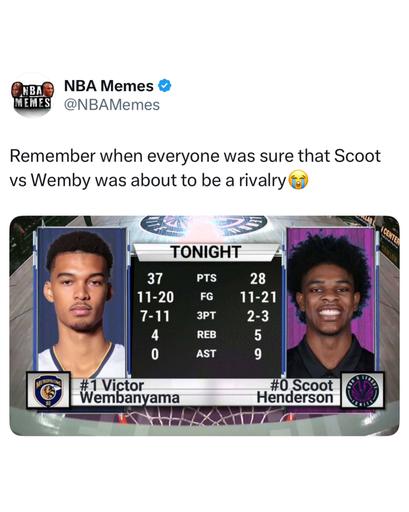Click the purple team logo bottom right
The width and height of the screenshot is (409, 512).
pos(363,390)
